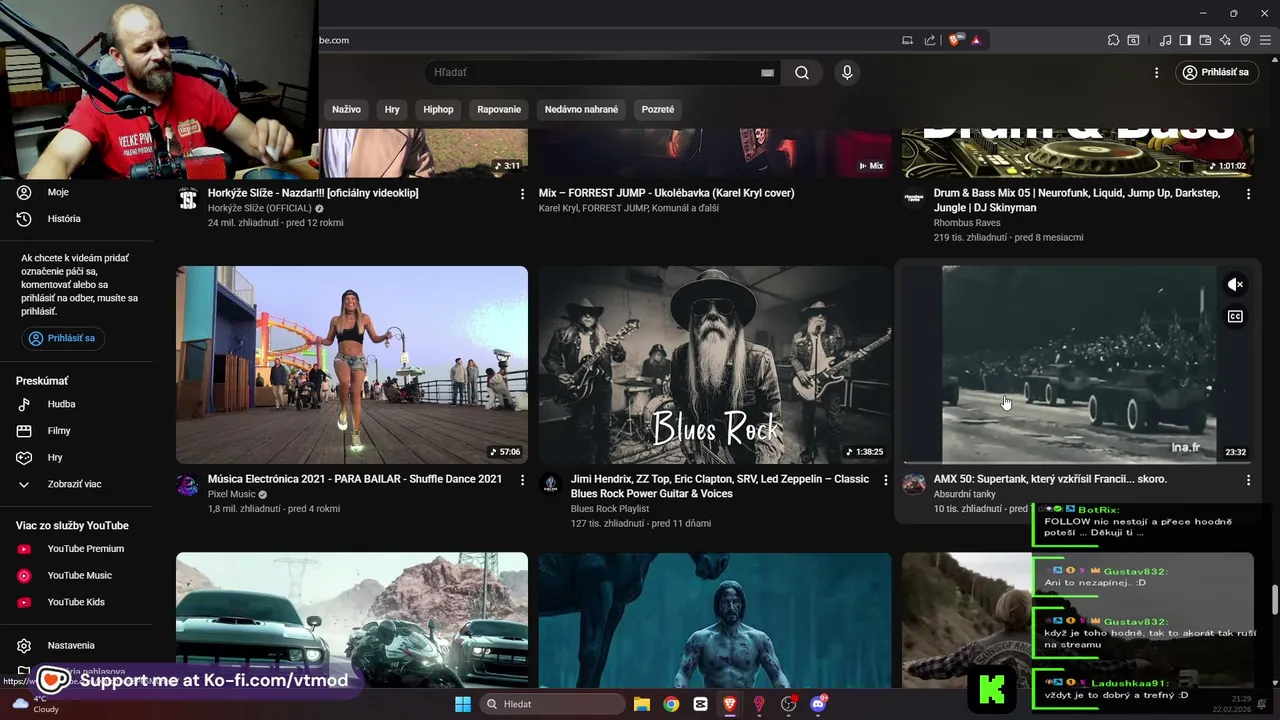The height and width of the screenshot is (720, 1280).
Task: Open Google Chrome from the taskbar
Action: click(x=671, y=704)
